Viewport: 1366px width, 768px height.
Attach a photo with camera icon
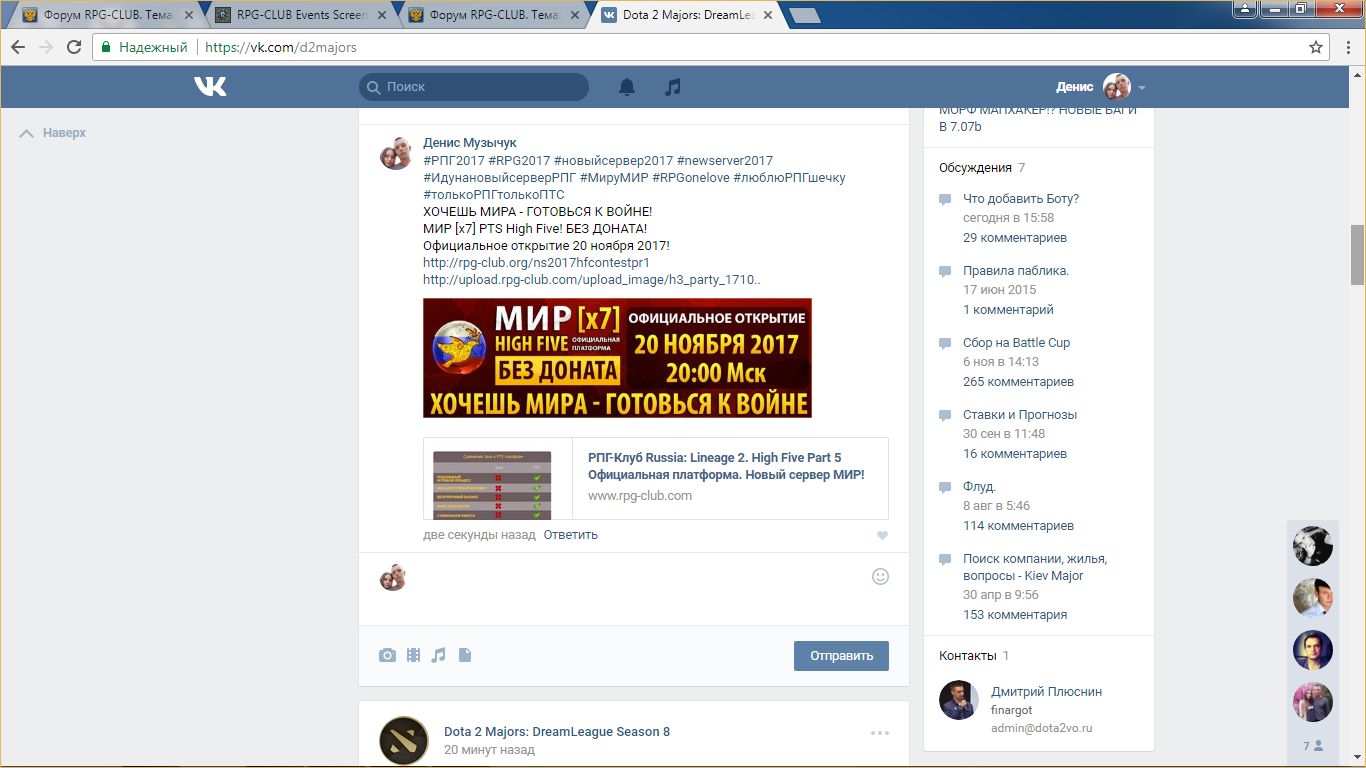click(387, 655)
